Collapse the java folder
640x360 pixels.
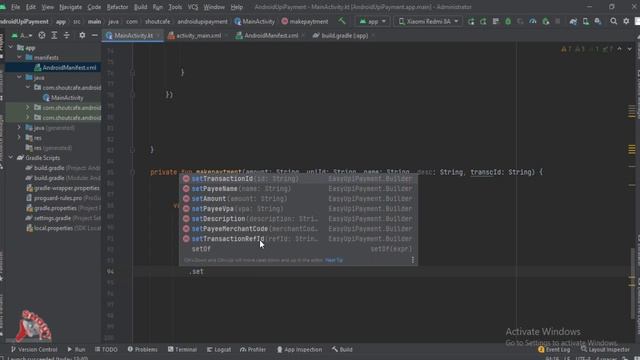[x=19, y=78]
